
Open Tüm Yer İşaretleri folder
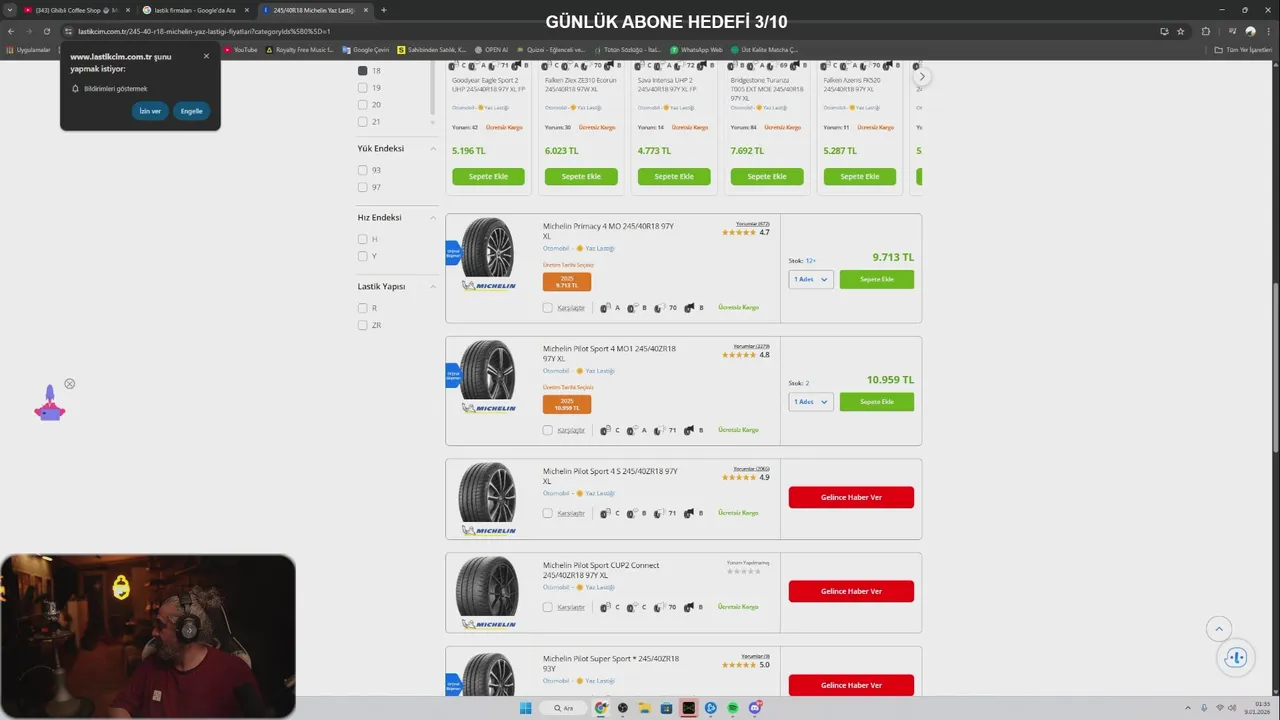click(x=1243, y=49)
